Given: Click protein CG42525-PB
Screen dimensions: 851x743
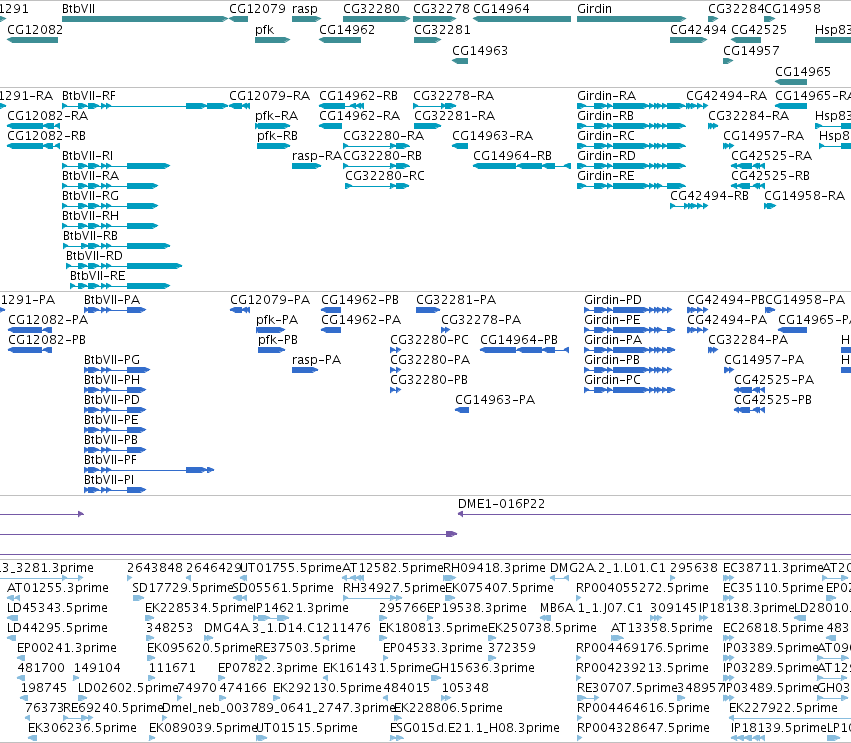Looking at the screenshot, I should pos(773,400).
